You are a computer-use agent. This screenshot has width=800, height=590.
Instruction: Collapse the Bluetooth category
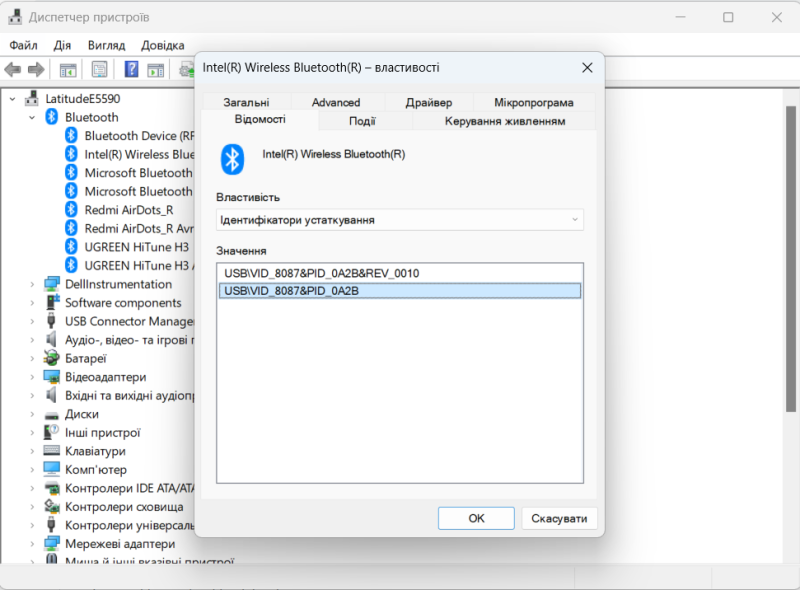click(32, 117)
